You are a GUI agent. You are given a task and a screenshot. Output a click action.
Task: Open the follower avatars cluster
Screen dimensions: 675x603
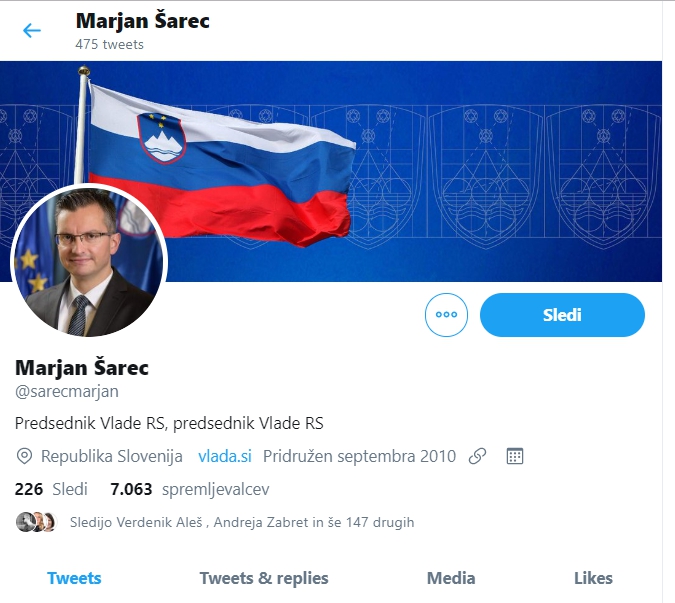coord(36,522)
